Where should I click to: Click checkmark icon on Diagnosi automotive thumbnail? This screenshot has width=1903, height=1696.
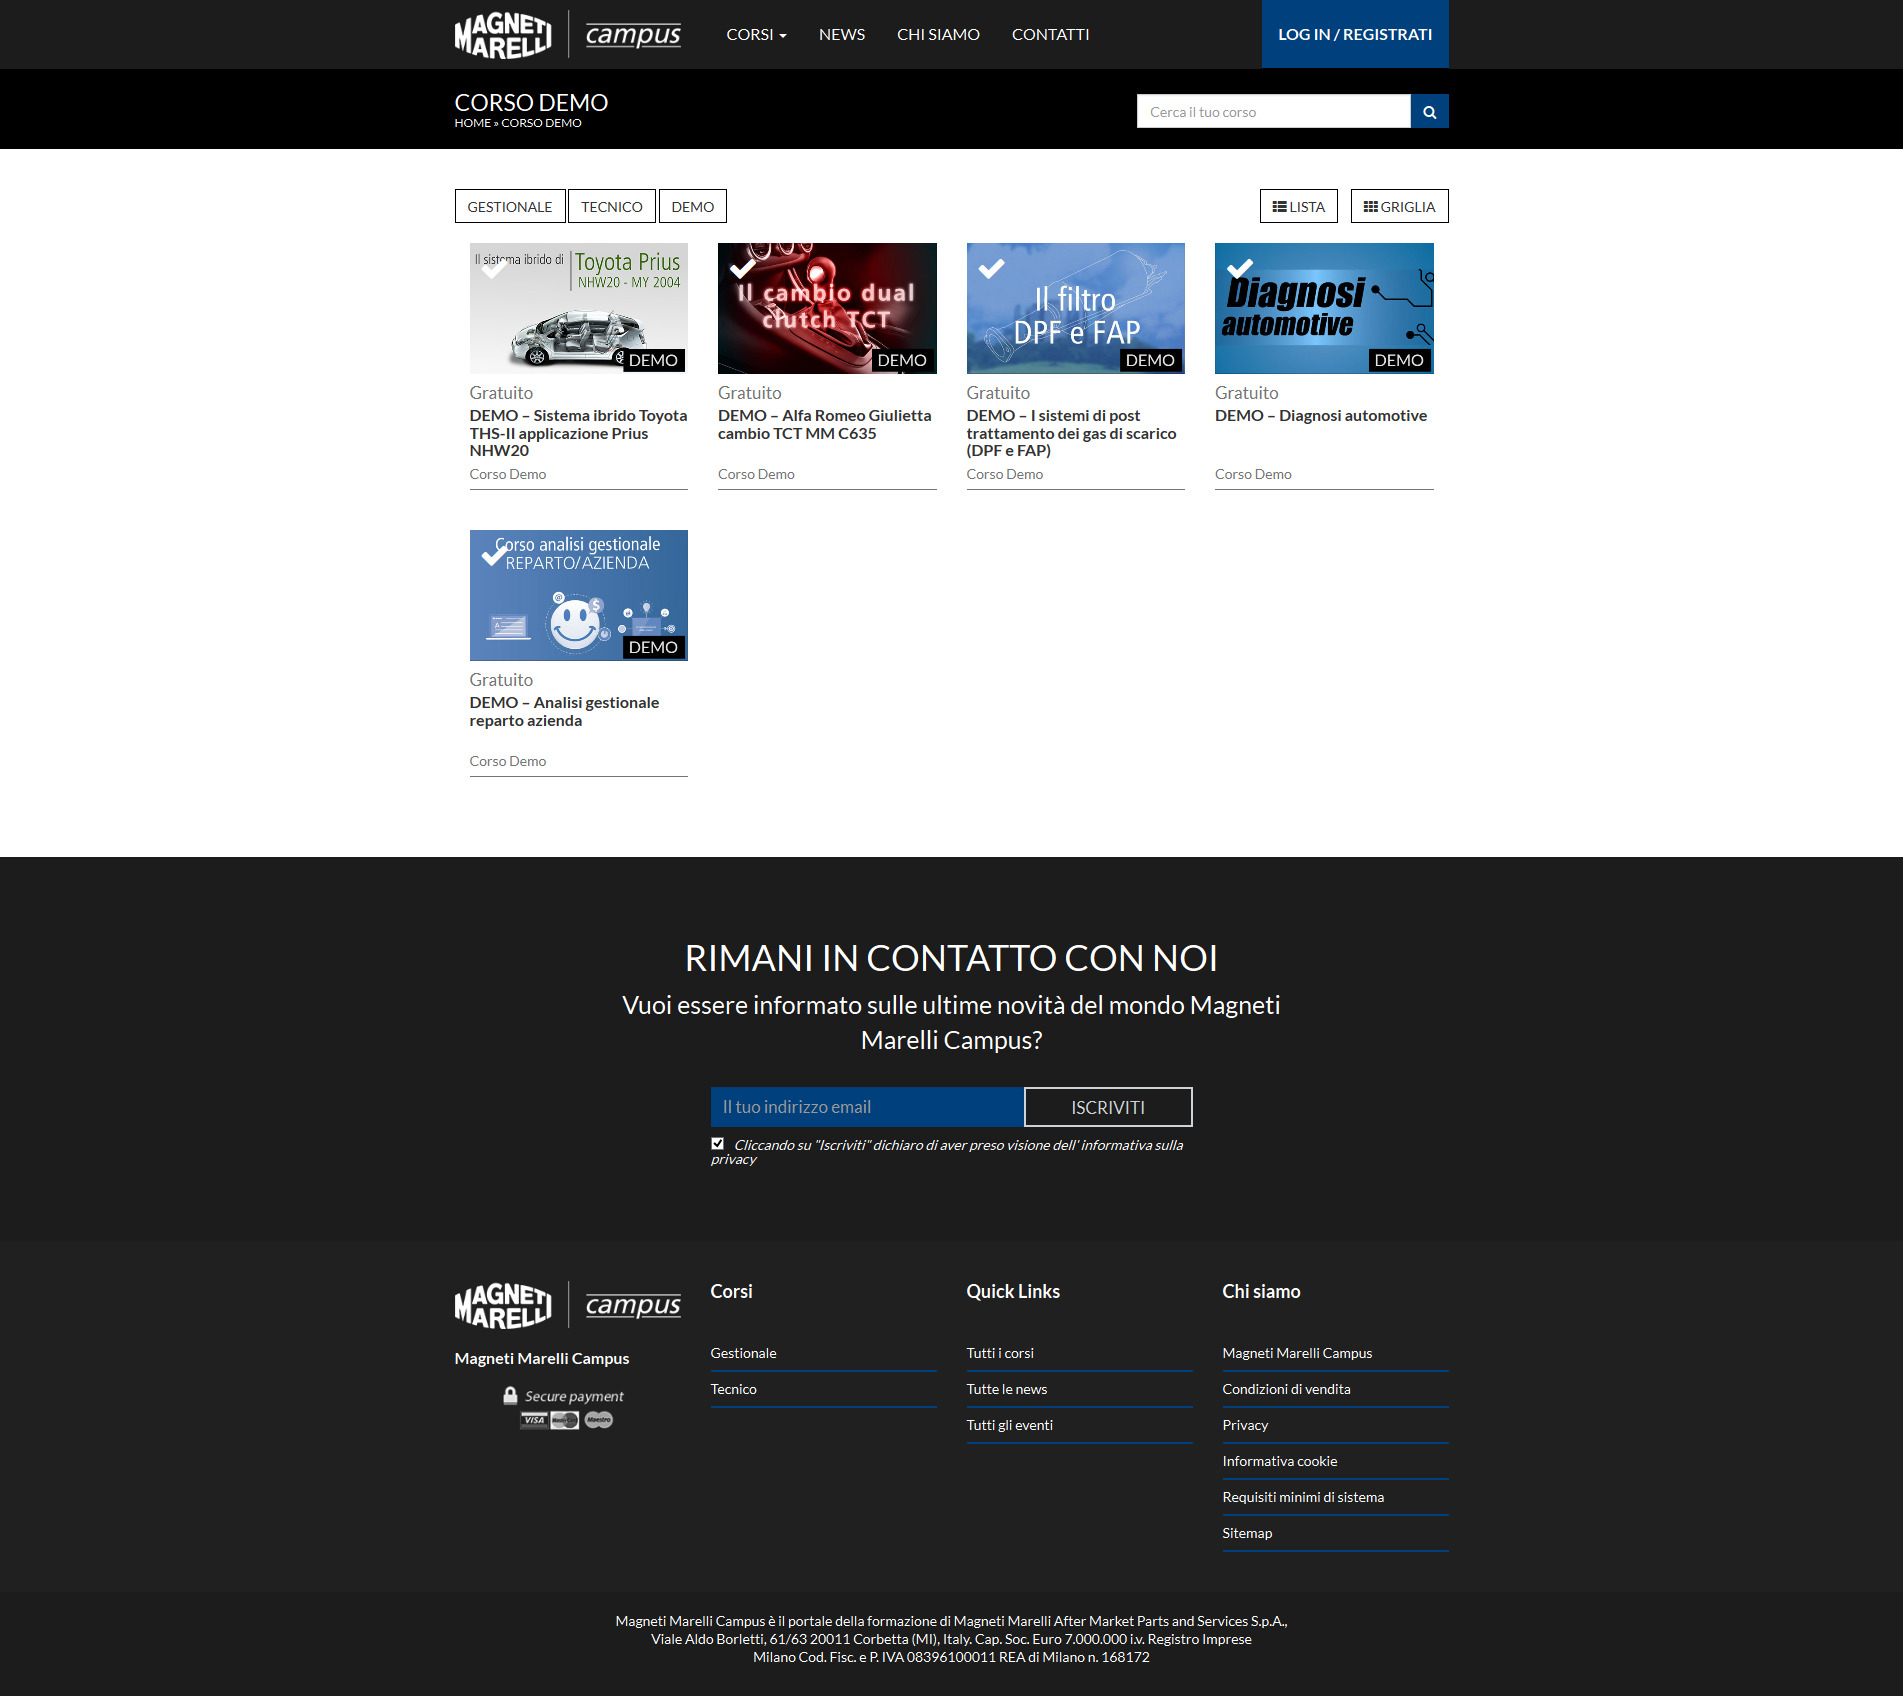tap(1240, 267)
